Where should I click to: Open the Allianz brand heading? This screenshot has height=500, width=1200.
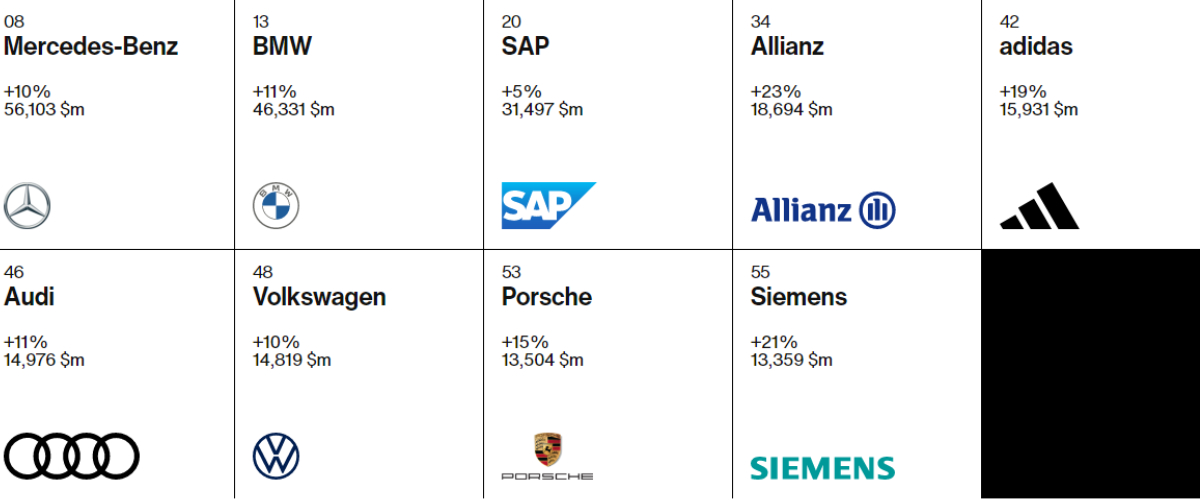point(787,46)
